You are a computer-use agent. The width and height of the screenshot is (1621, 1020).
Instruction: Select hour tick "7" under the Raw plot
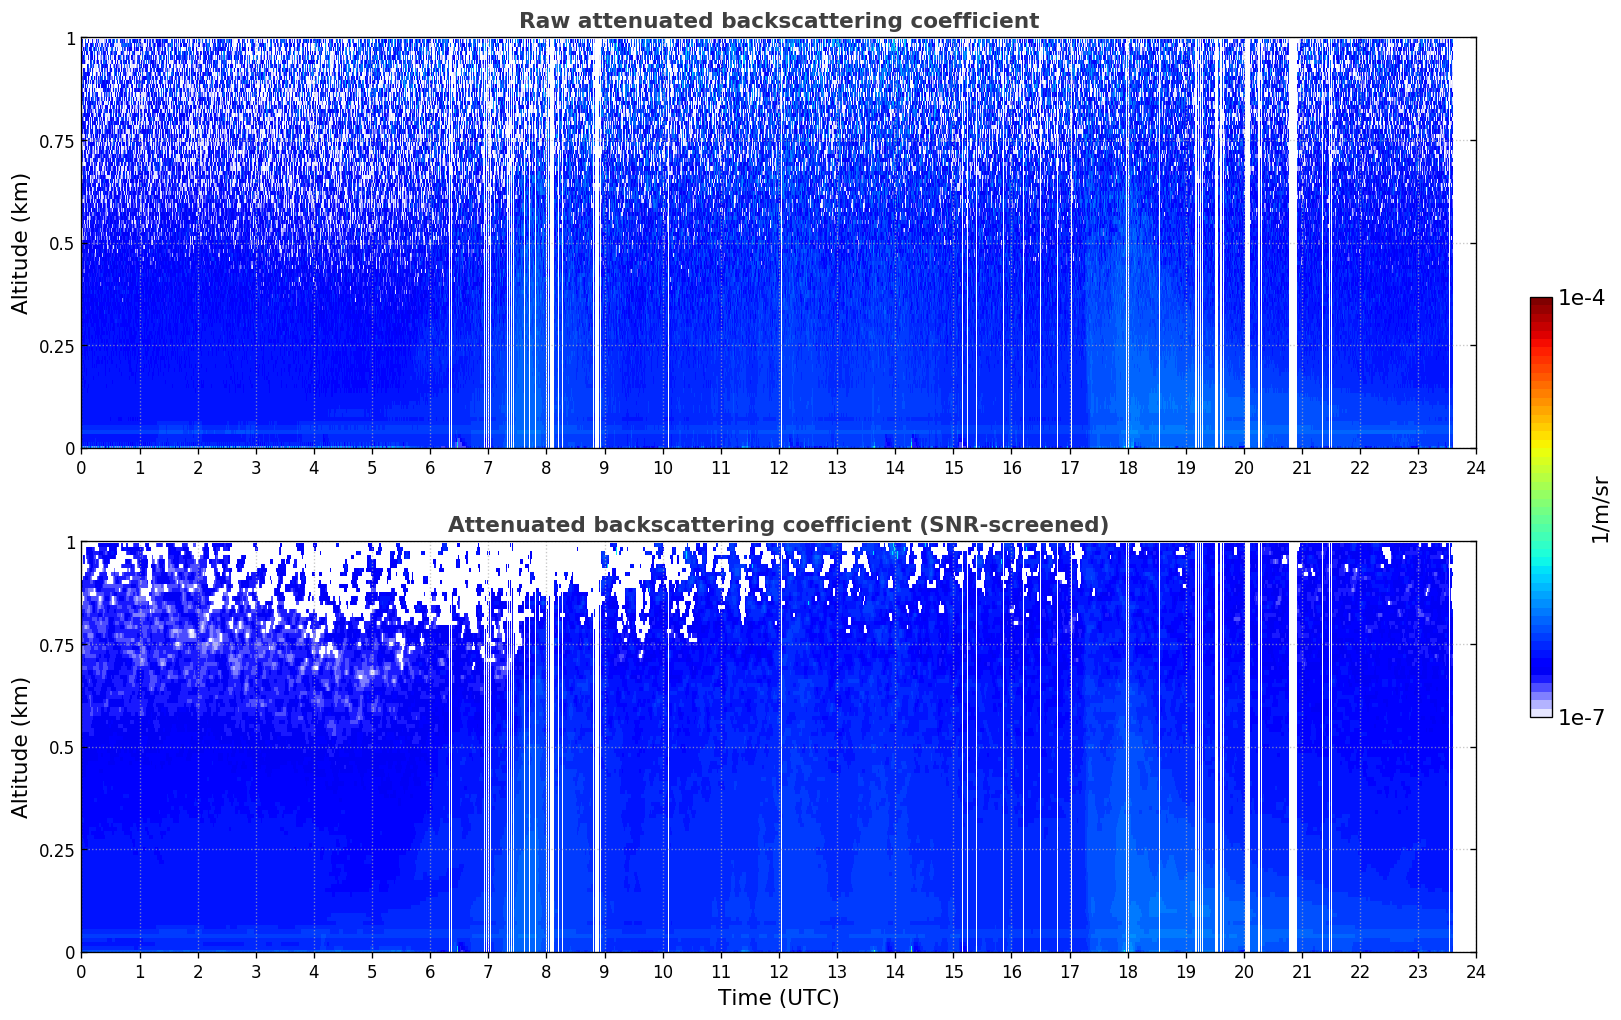pos(488,467)
